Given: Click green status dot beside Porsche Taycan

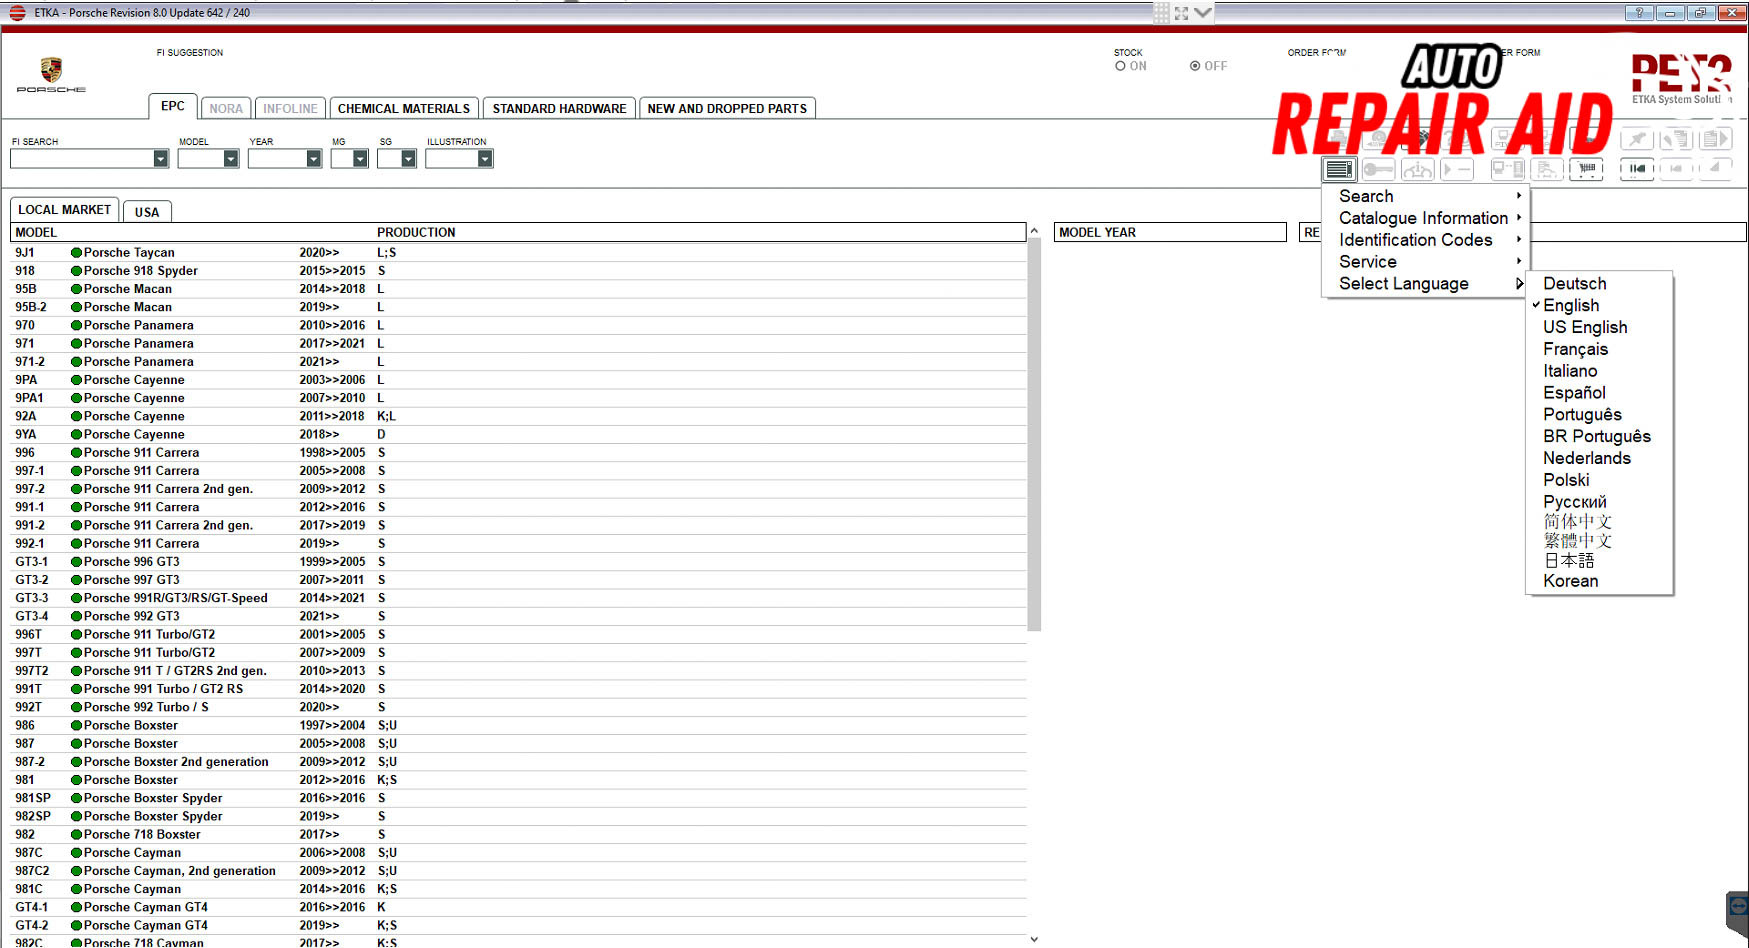Looking at the screenshot, I should click(x=76, y=253).
